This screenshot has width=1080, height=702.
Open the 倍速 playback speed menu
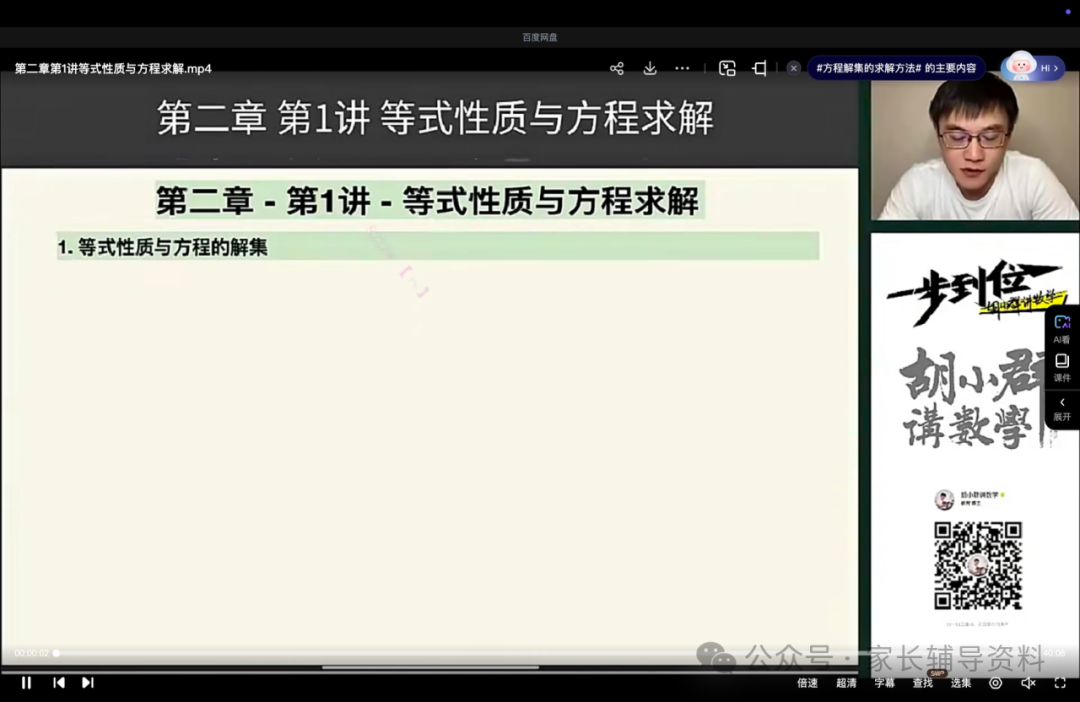pos(807,683)
